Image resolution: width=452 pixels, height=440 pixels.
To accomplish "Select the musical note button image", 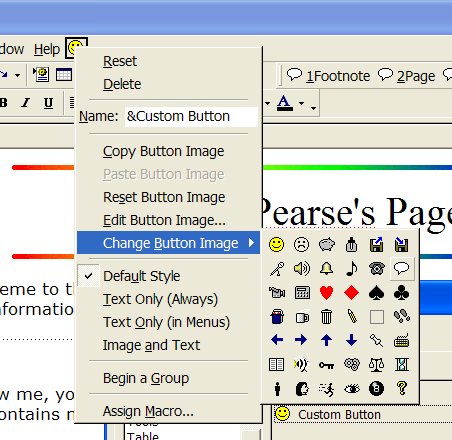I will point(351,268).
